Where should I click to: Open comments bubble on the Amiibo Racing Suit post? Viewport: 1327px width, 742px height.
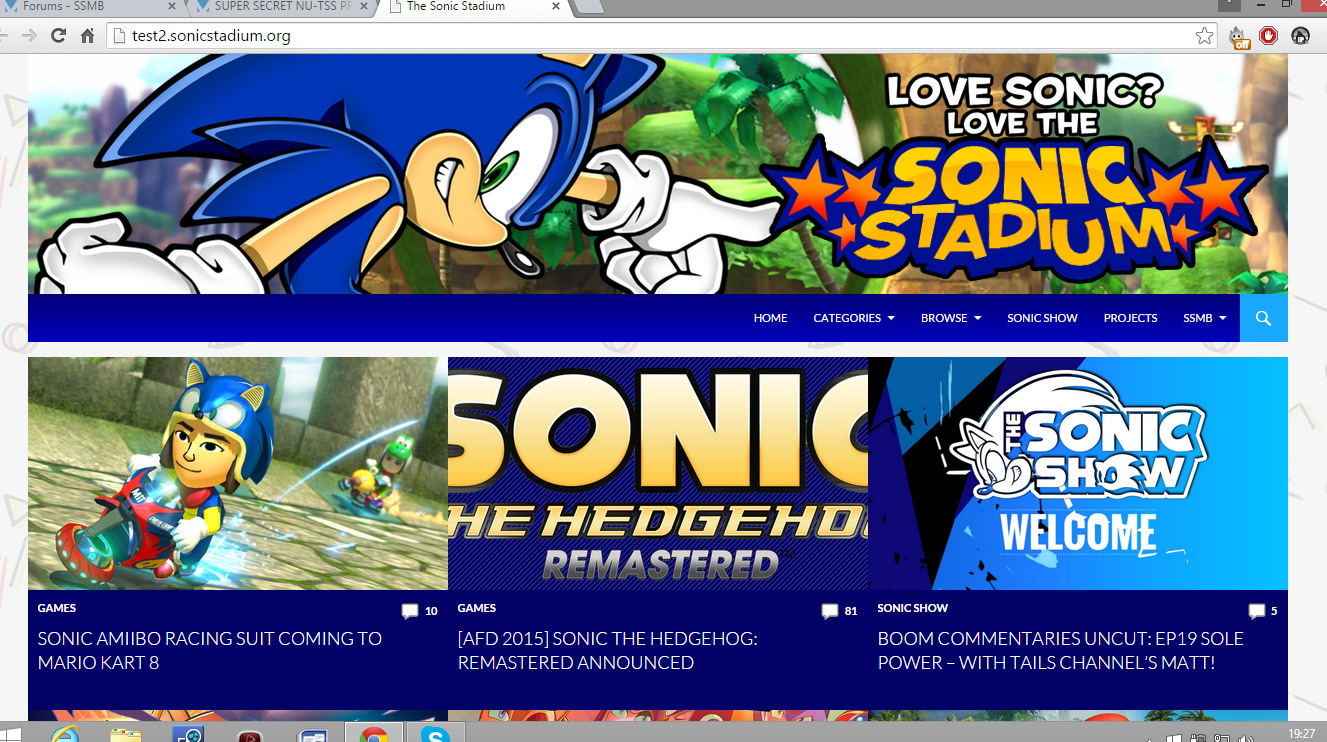pos(410,611)
